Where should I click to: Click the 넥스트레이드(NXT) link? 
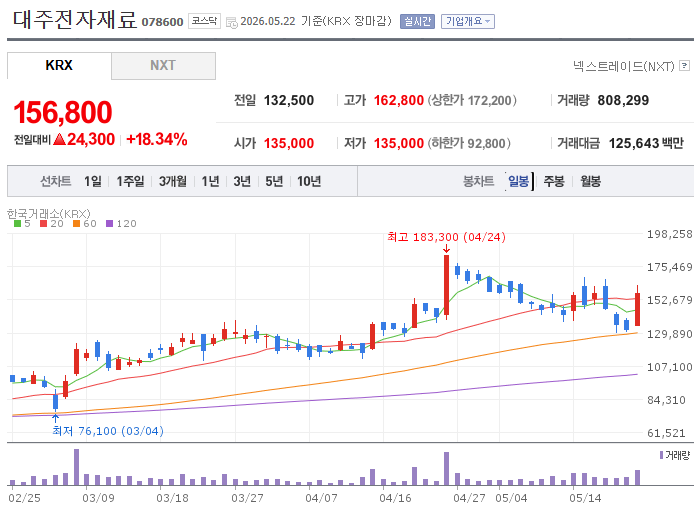[623, 66]
